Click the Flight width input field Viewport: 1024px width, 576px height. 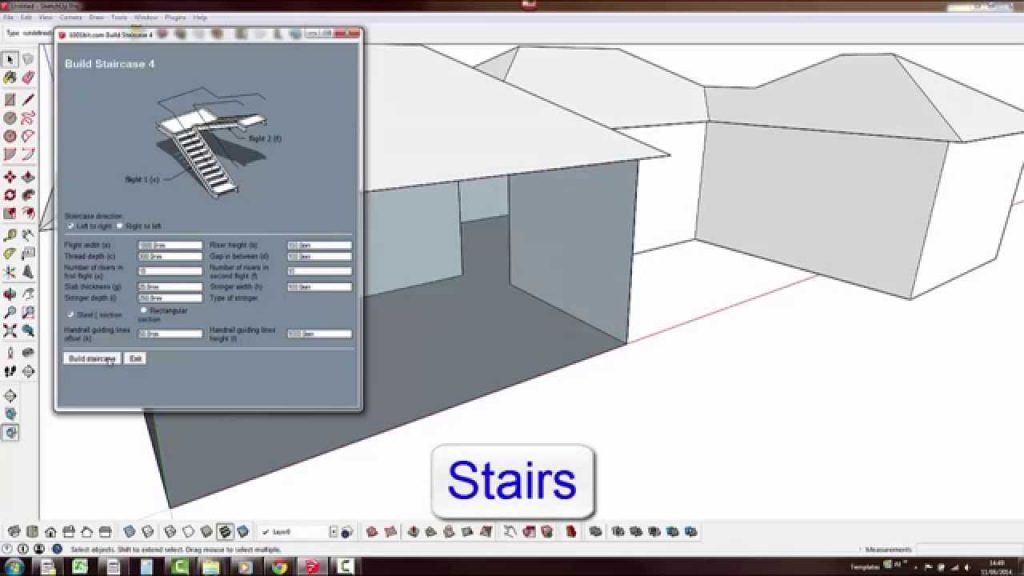[x=170, y=245]
